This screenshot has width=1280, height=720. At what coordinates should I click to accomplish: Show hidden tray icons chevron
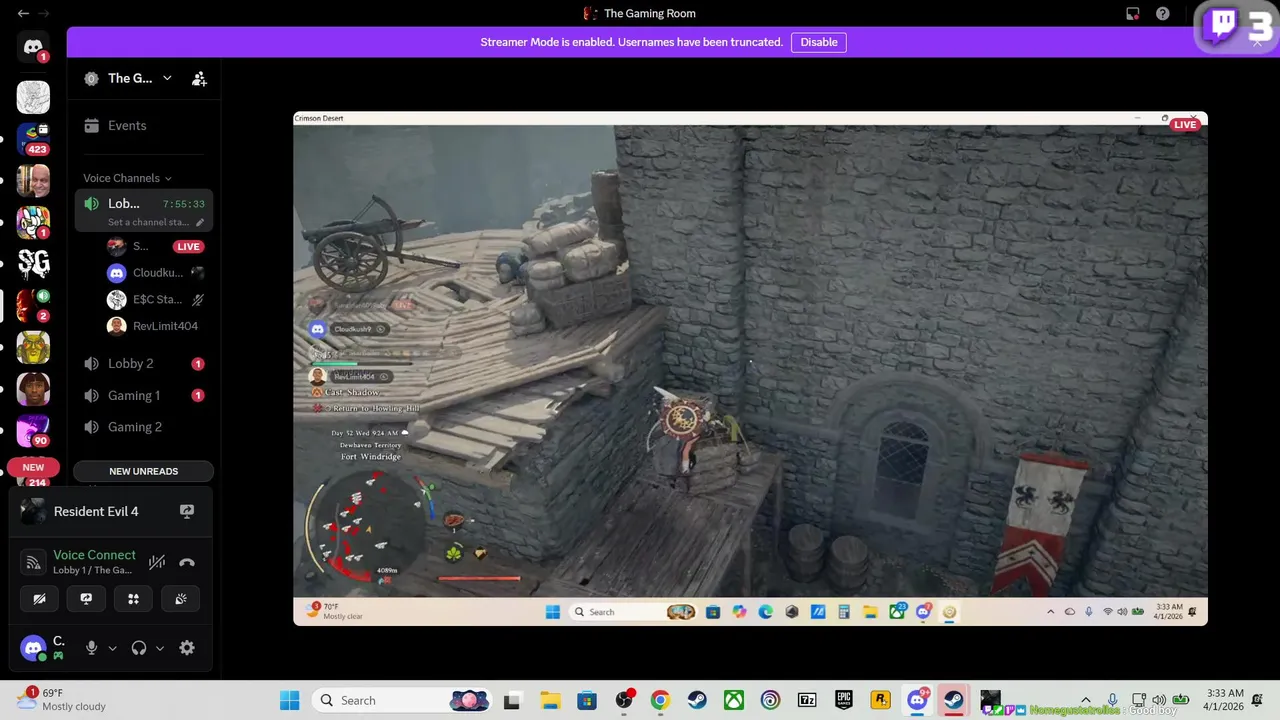[x=1086, y=700]
